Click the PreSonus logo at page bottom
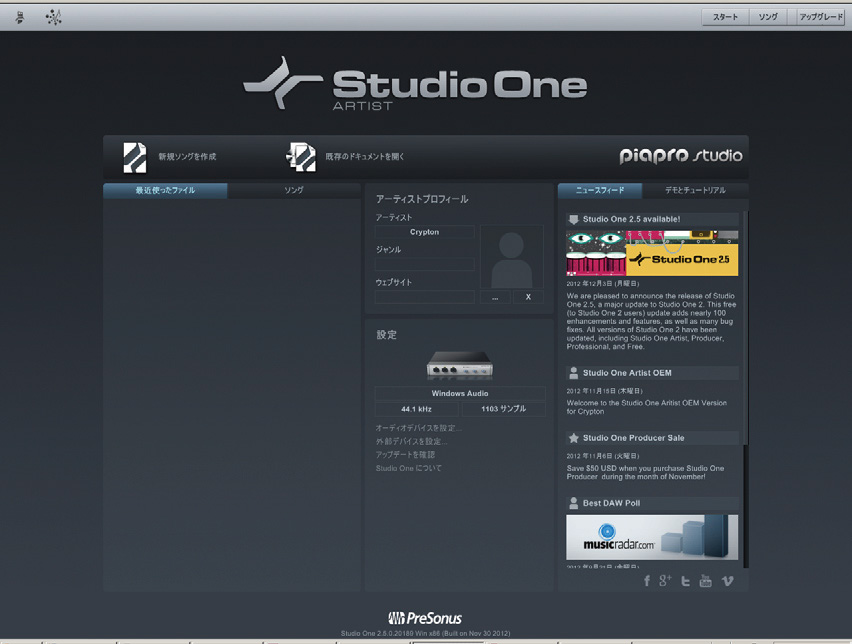This screenshot has width=852, height=644. click(x=425, y=619)
